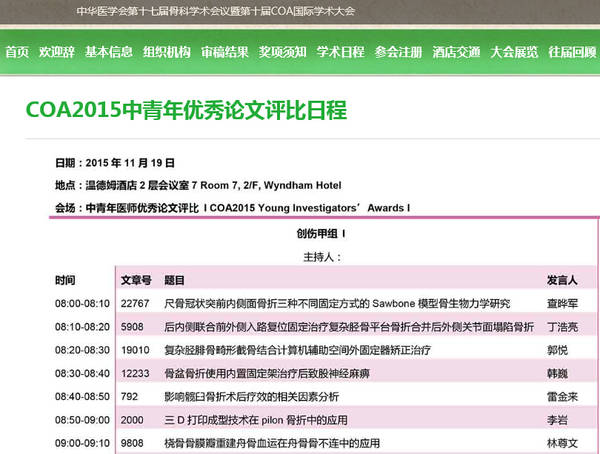
Task: Open 参会注册 registration menu item
Action: pos(399,52)
